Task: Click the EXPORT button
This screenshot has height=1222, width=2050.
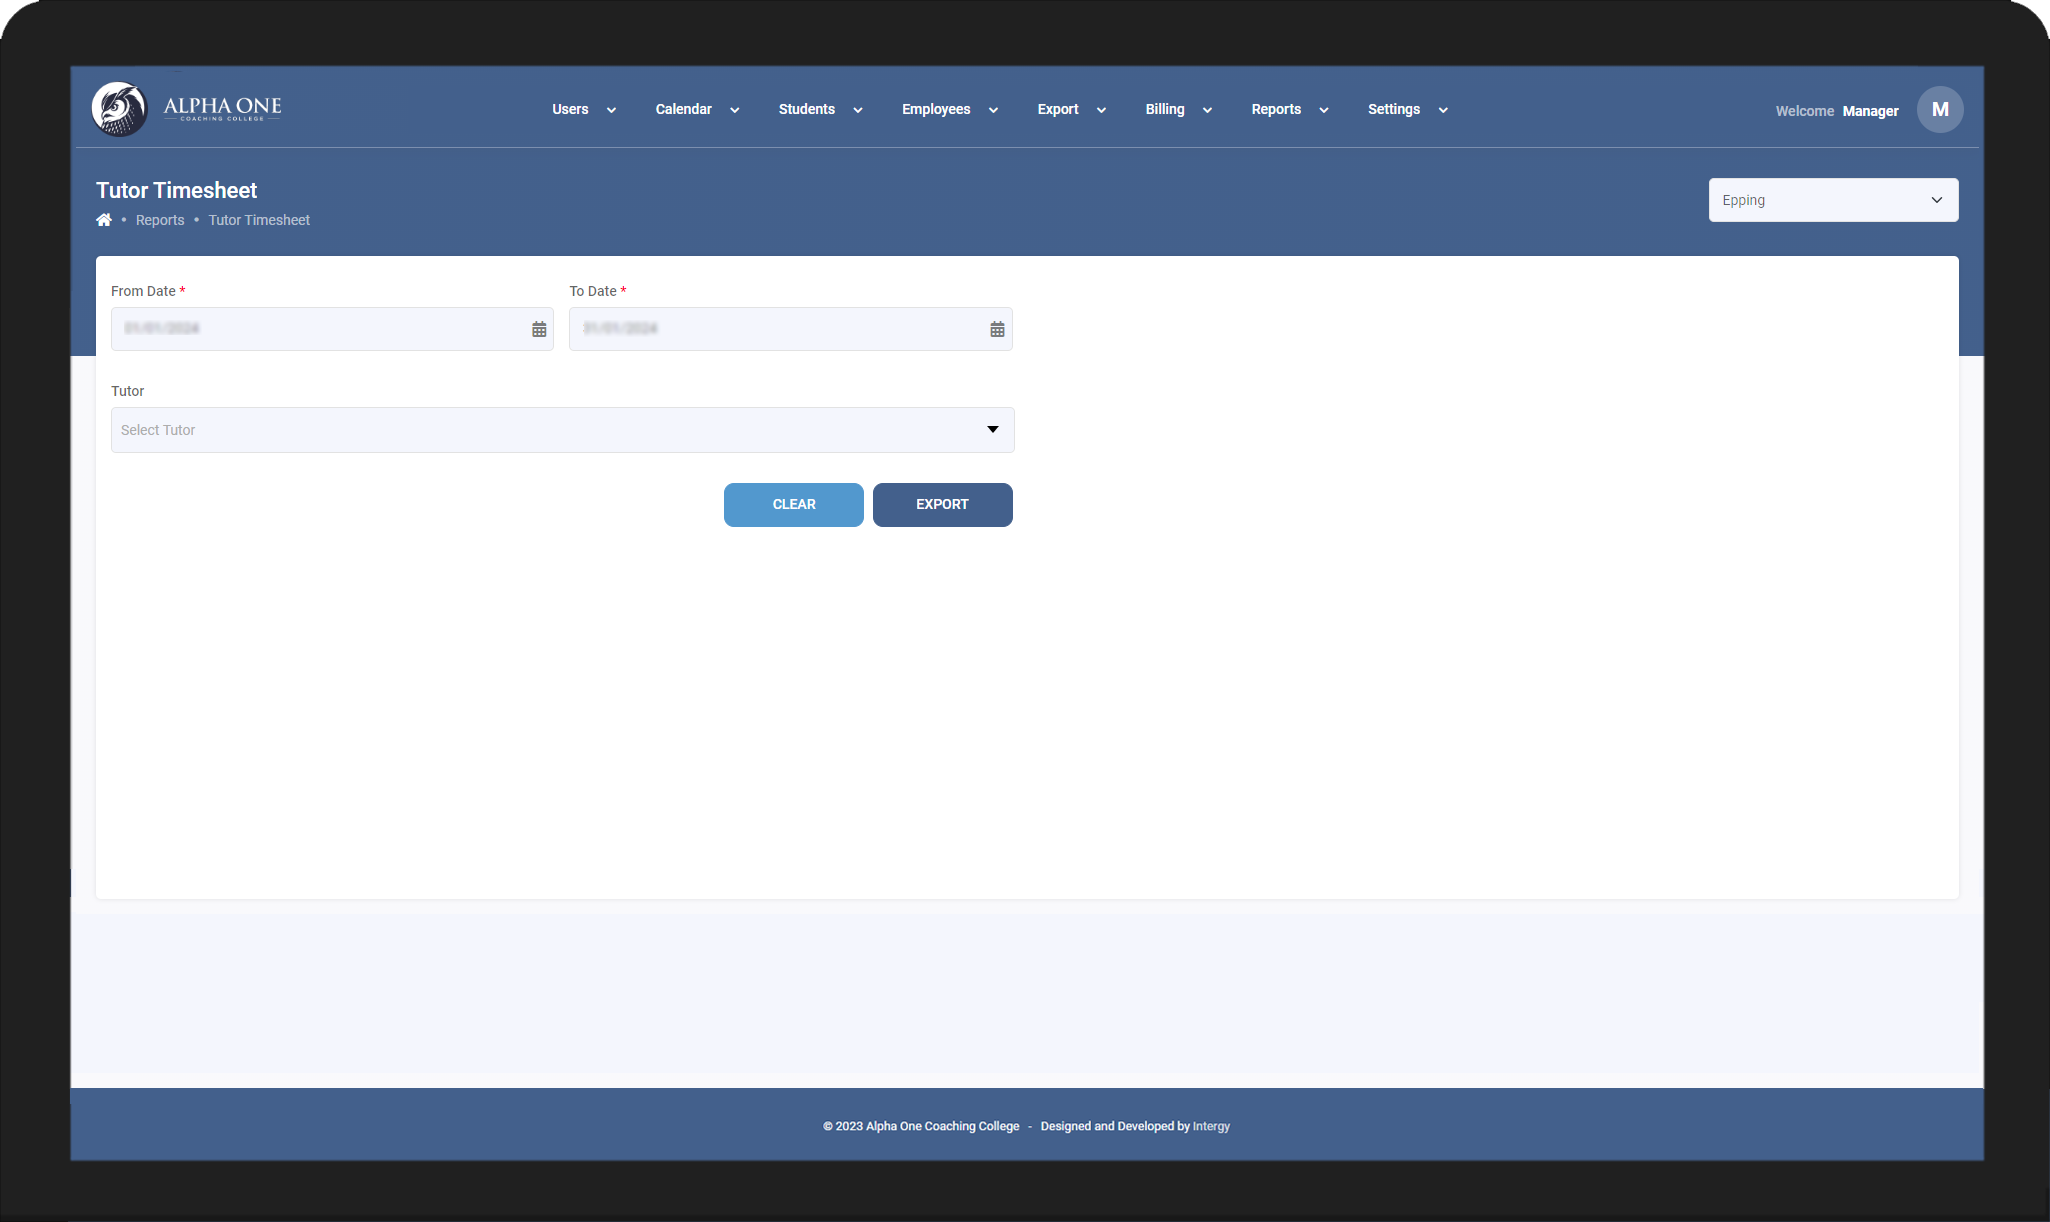Action: (x=942, y=505)
